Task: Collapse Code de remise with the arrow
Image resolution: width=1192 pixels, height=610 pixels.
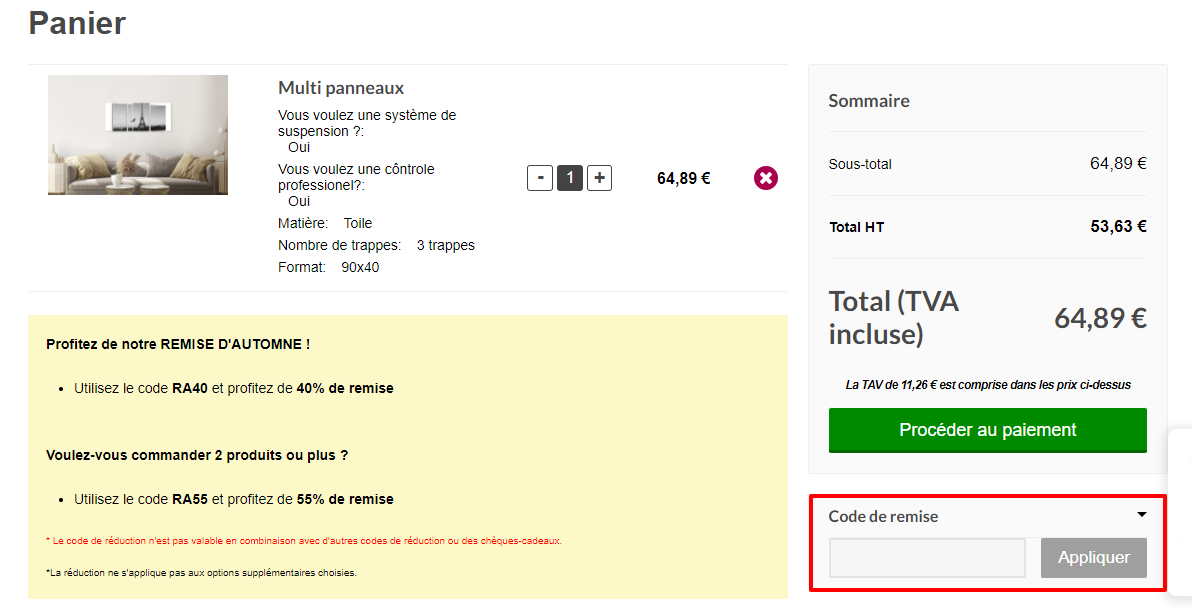Action: (1141, 515)
